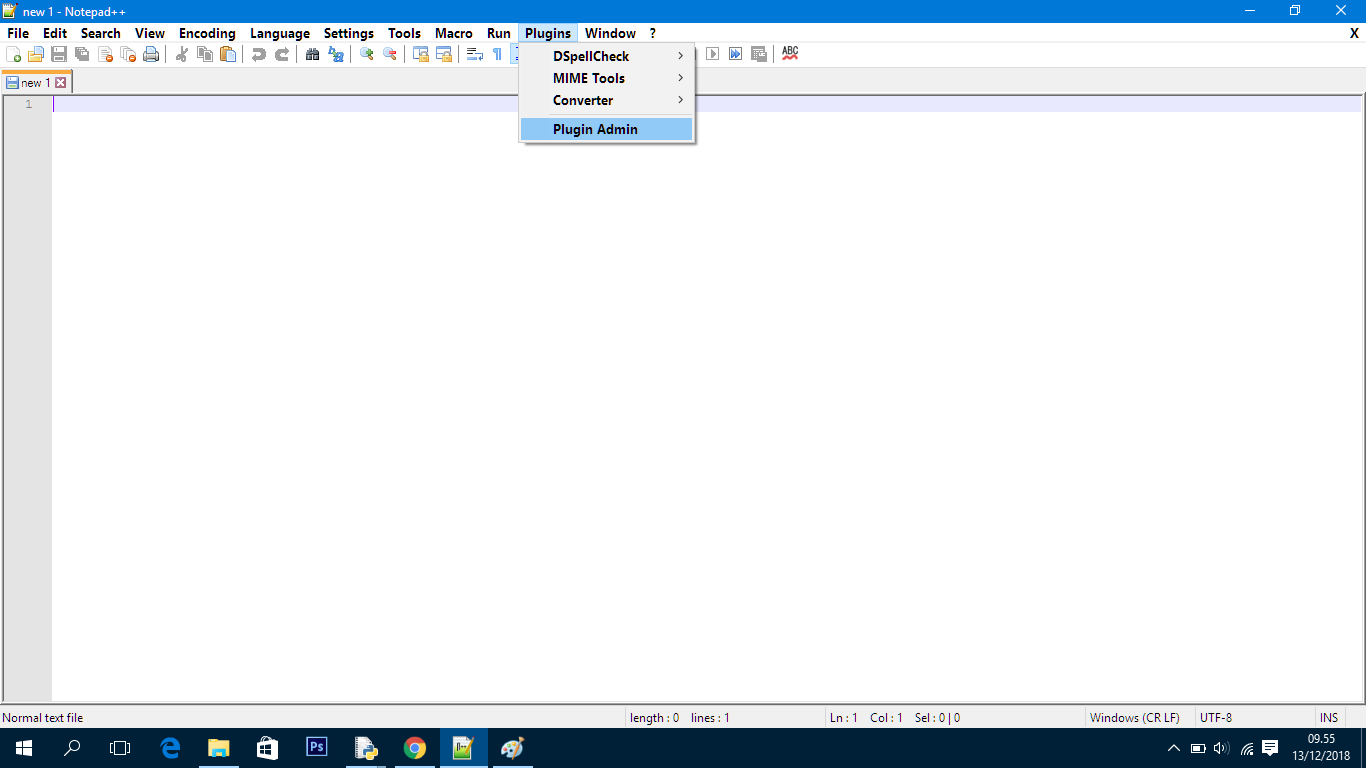1366x768 pixels.
Task: Open the Window menu
Action: point(610,33)
